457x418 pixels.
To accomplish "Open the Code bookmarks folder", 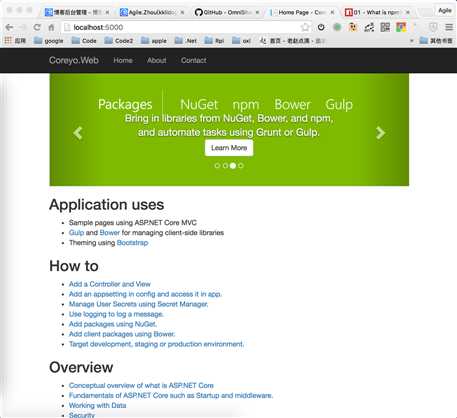I will pos(84,41).
